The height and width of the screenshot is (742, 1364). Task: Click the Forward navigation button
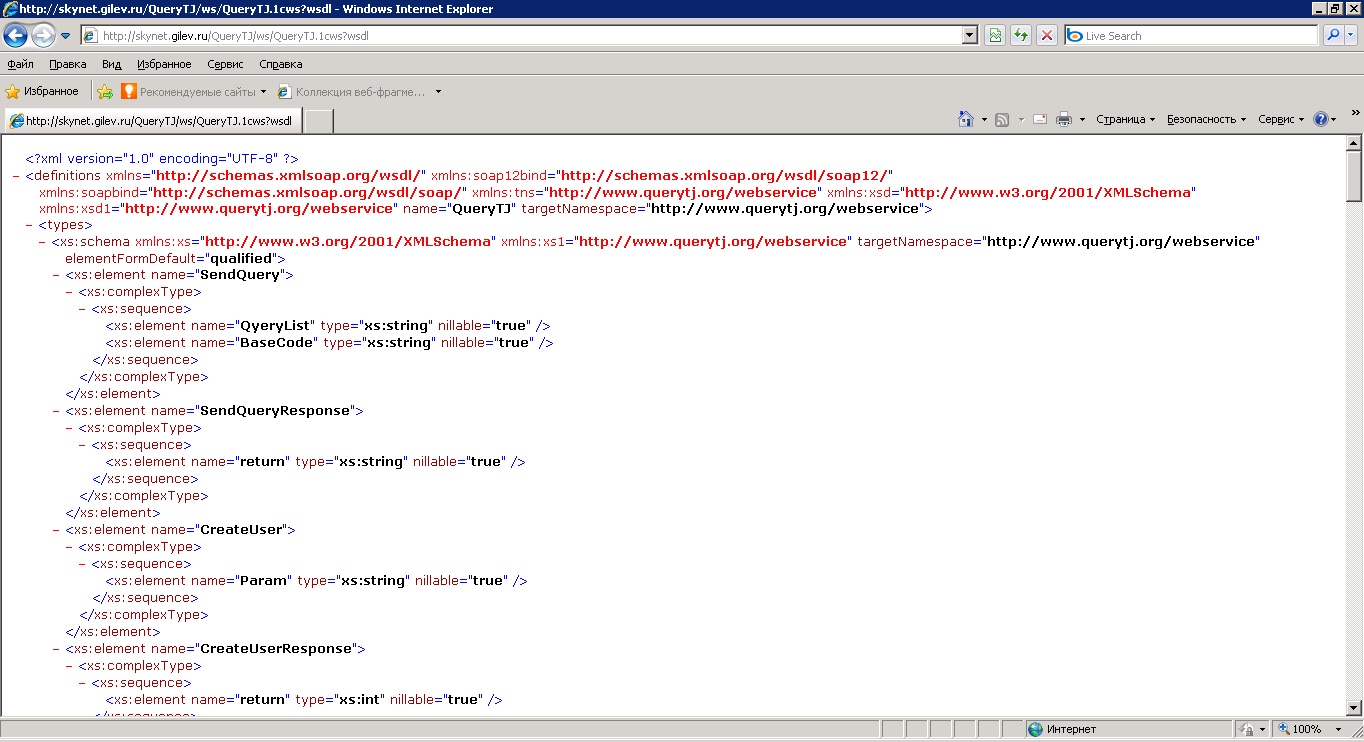pos(43,36)
